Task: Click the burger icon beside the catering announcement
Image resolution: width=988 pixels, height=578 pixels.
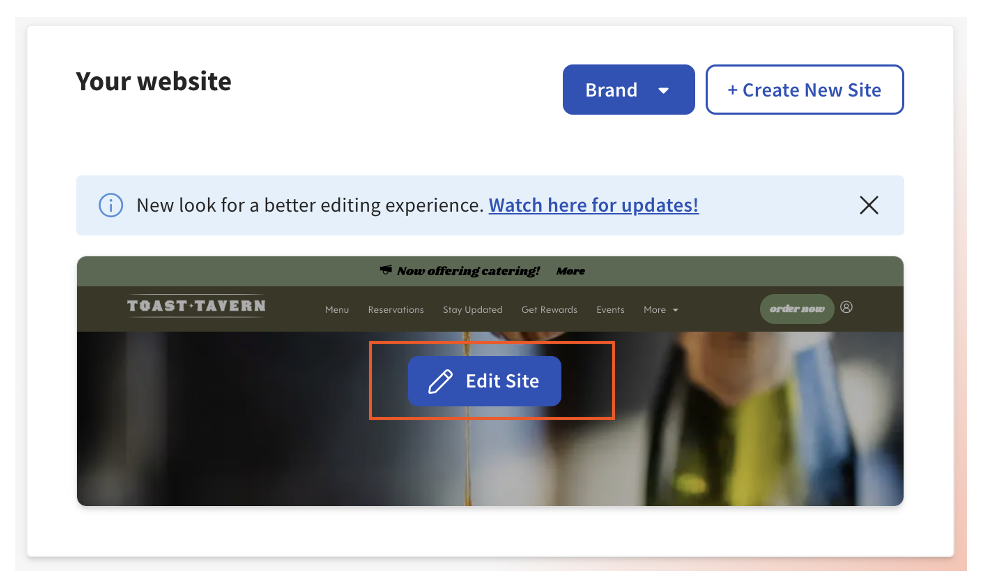Action: (x=385, y=270)
